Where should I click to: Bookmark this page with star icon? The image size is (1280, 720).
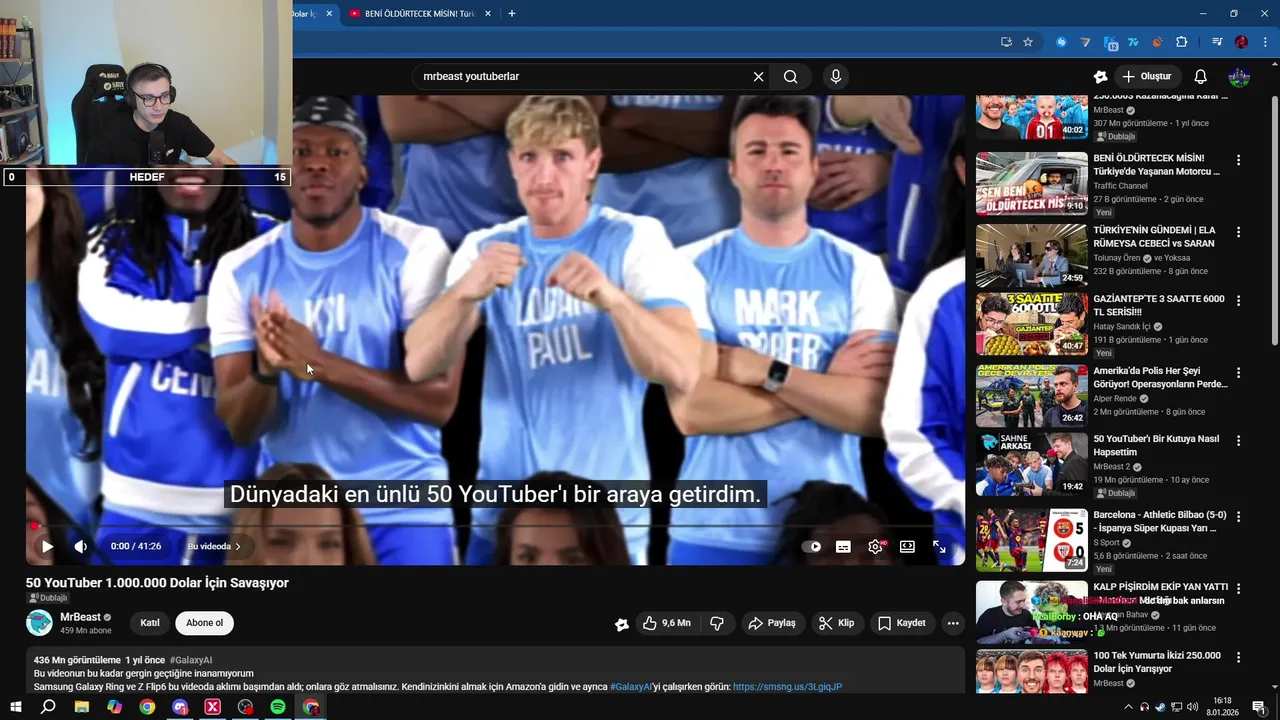click(1028, 42)
